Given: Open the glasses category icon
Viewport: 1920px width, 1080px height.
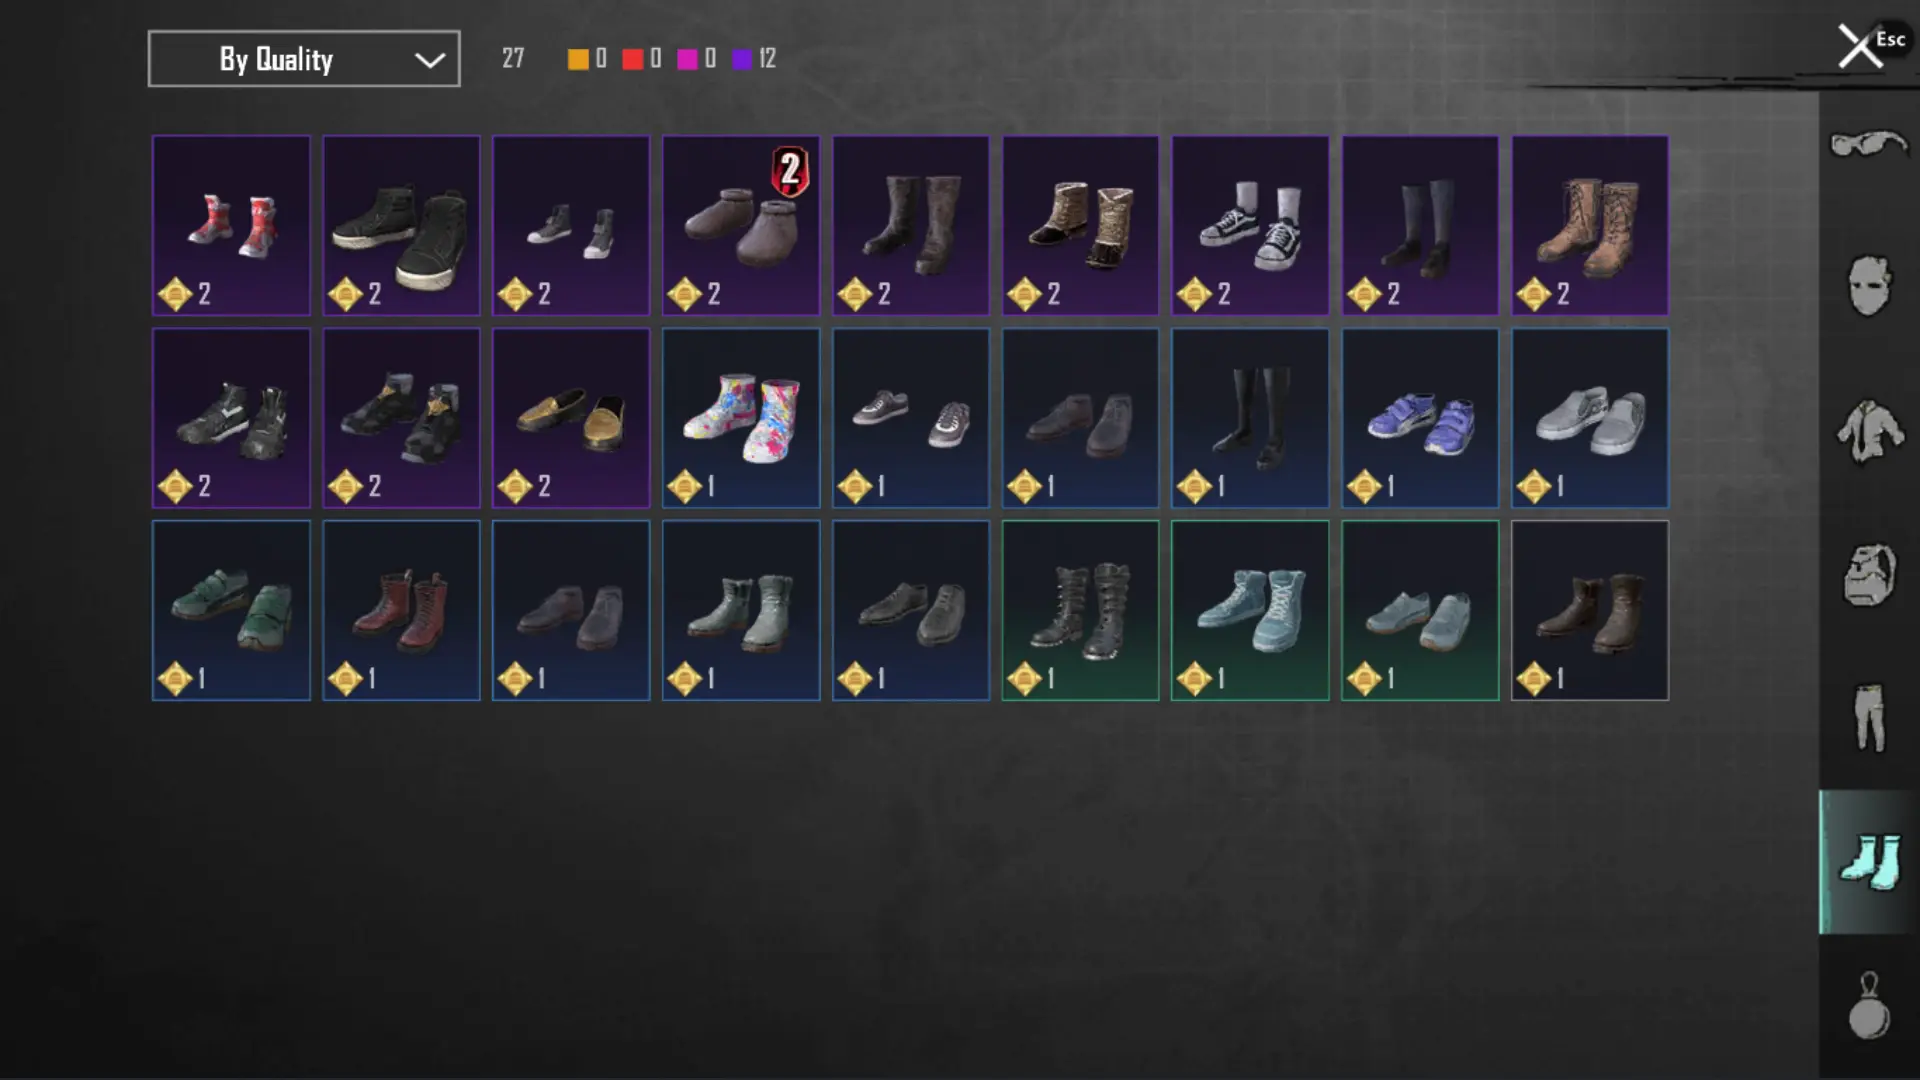Looking at the screenshot, I should click(x=1869, y=144).
